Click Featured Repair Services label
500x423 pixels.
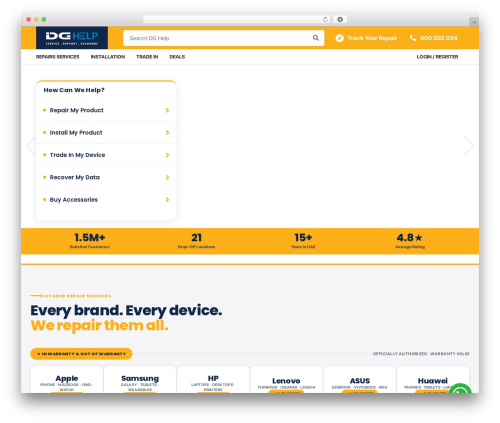click(x=75, y=296)
